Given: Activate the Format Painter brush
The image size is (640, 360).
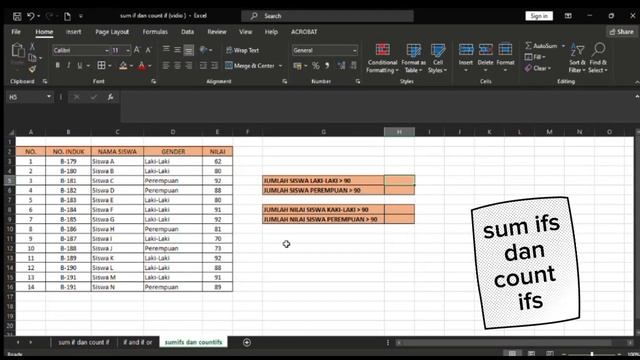Looking at the screenshot, I should pos(32,69).
